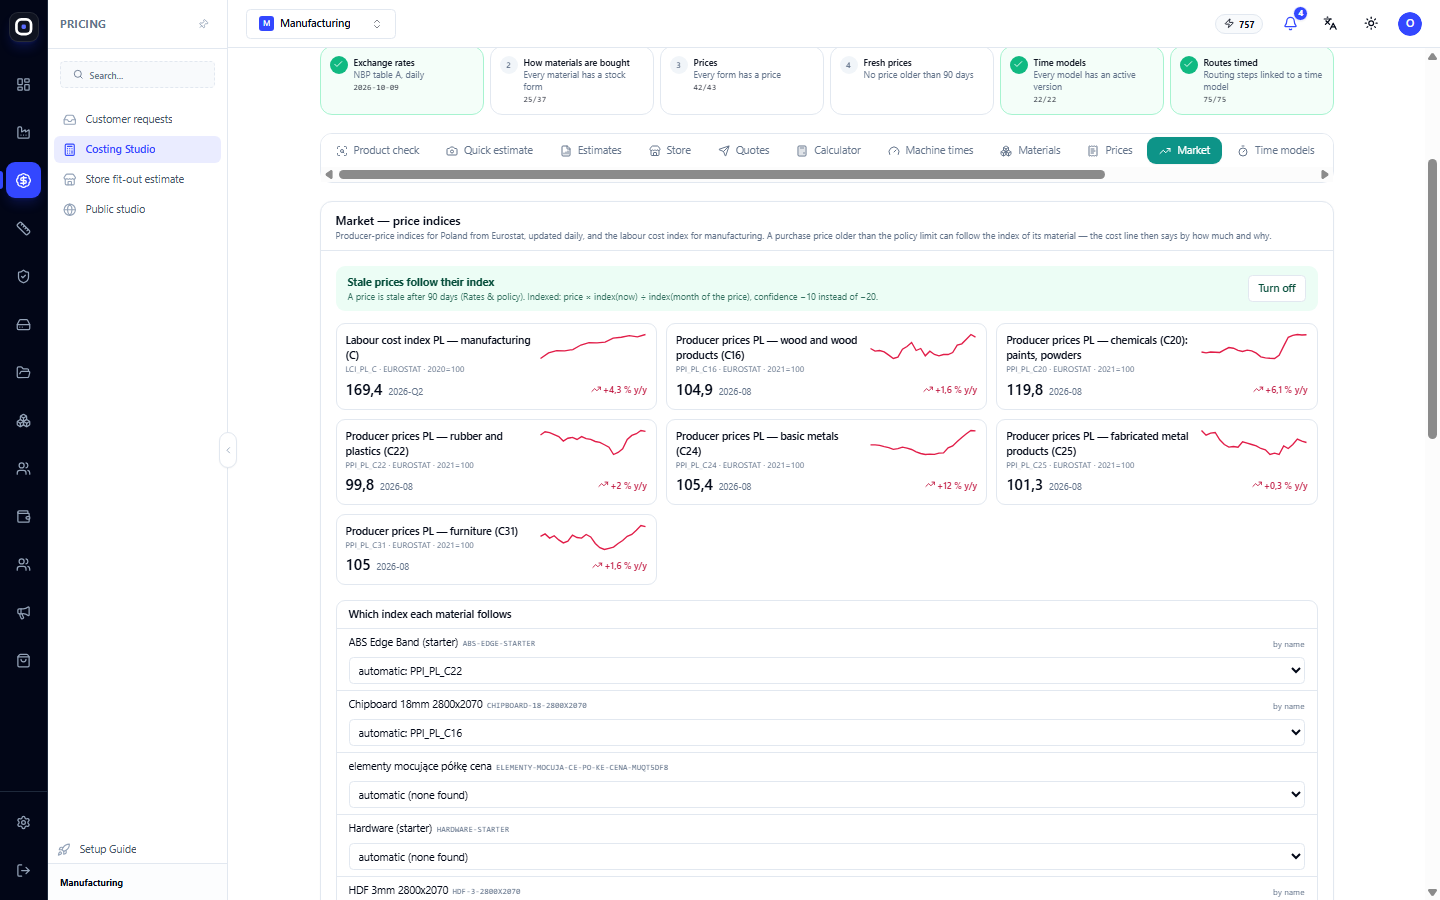Open settings gear in left rail
This screenshot has height=900, width=1440.
click(24, 823)
